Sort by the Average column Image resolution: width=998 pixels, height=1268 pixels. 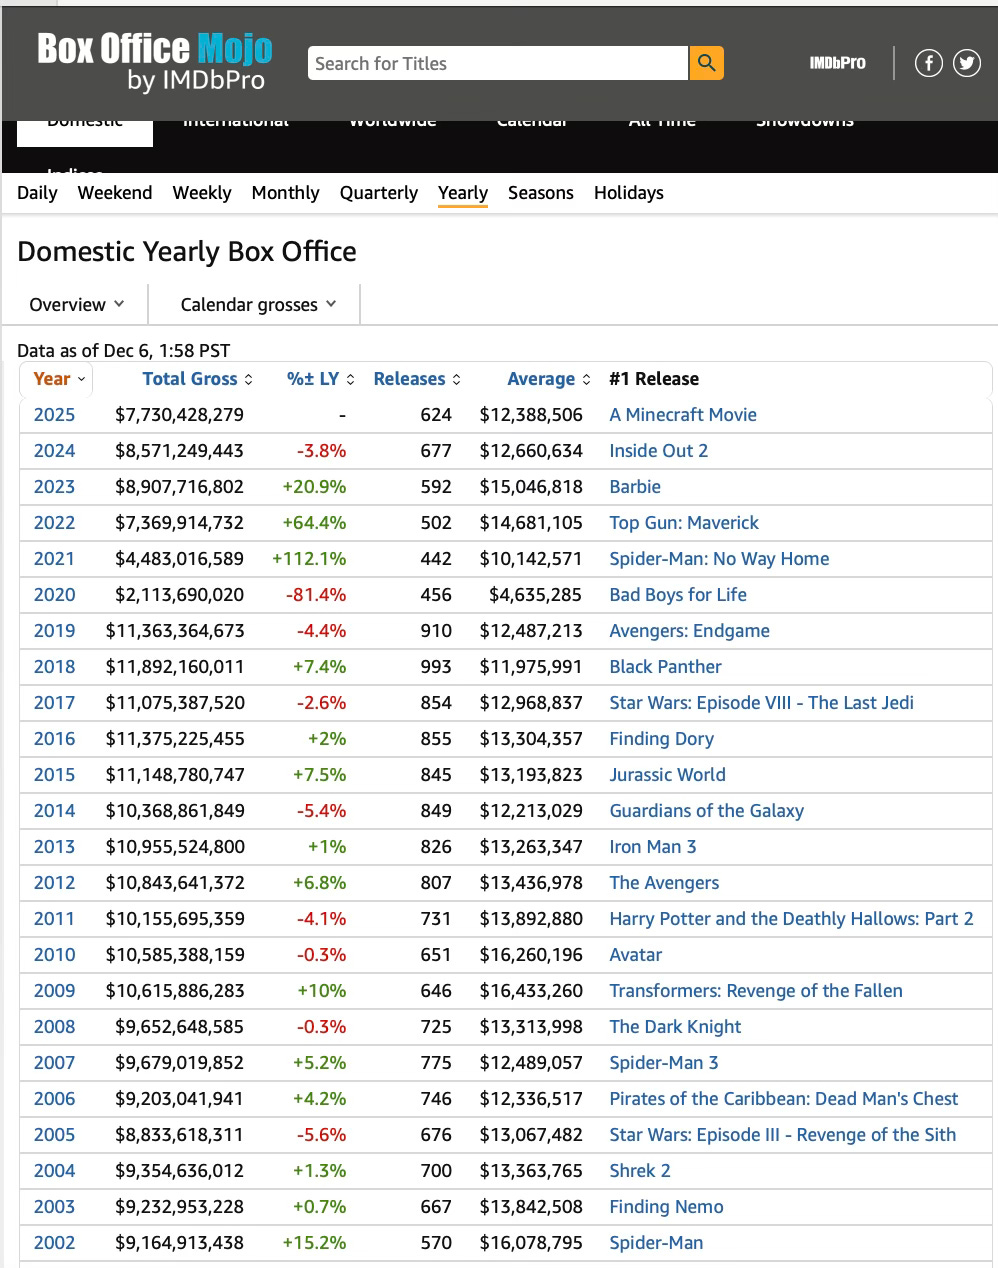[549, 379]
